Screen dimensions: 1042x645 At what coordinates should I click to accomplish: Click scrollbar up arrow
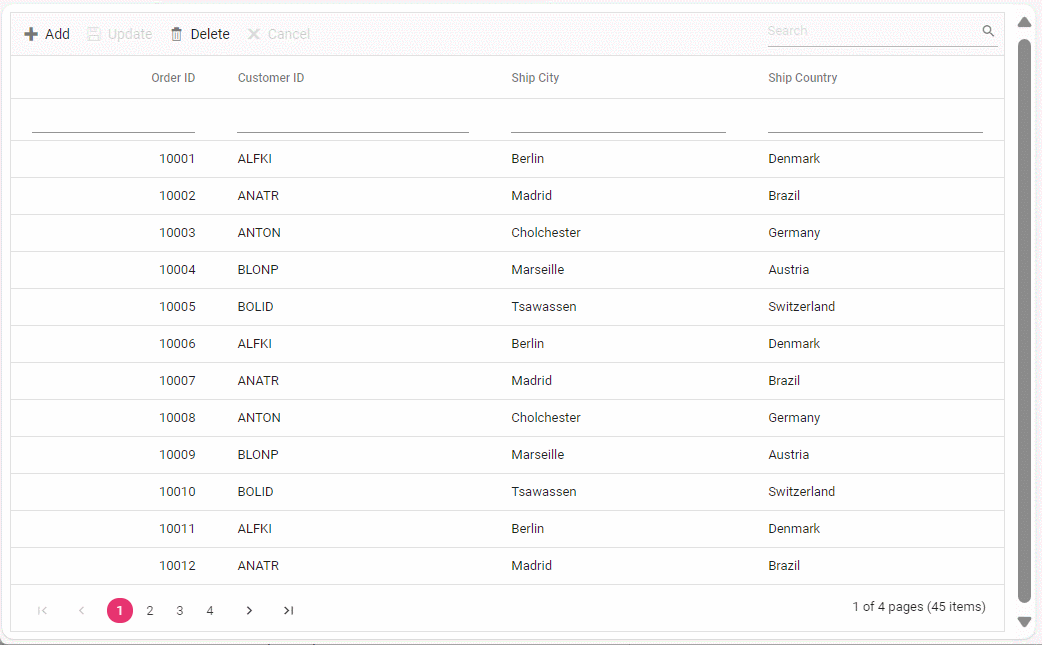pos(1024,22)
